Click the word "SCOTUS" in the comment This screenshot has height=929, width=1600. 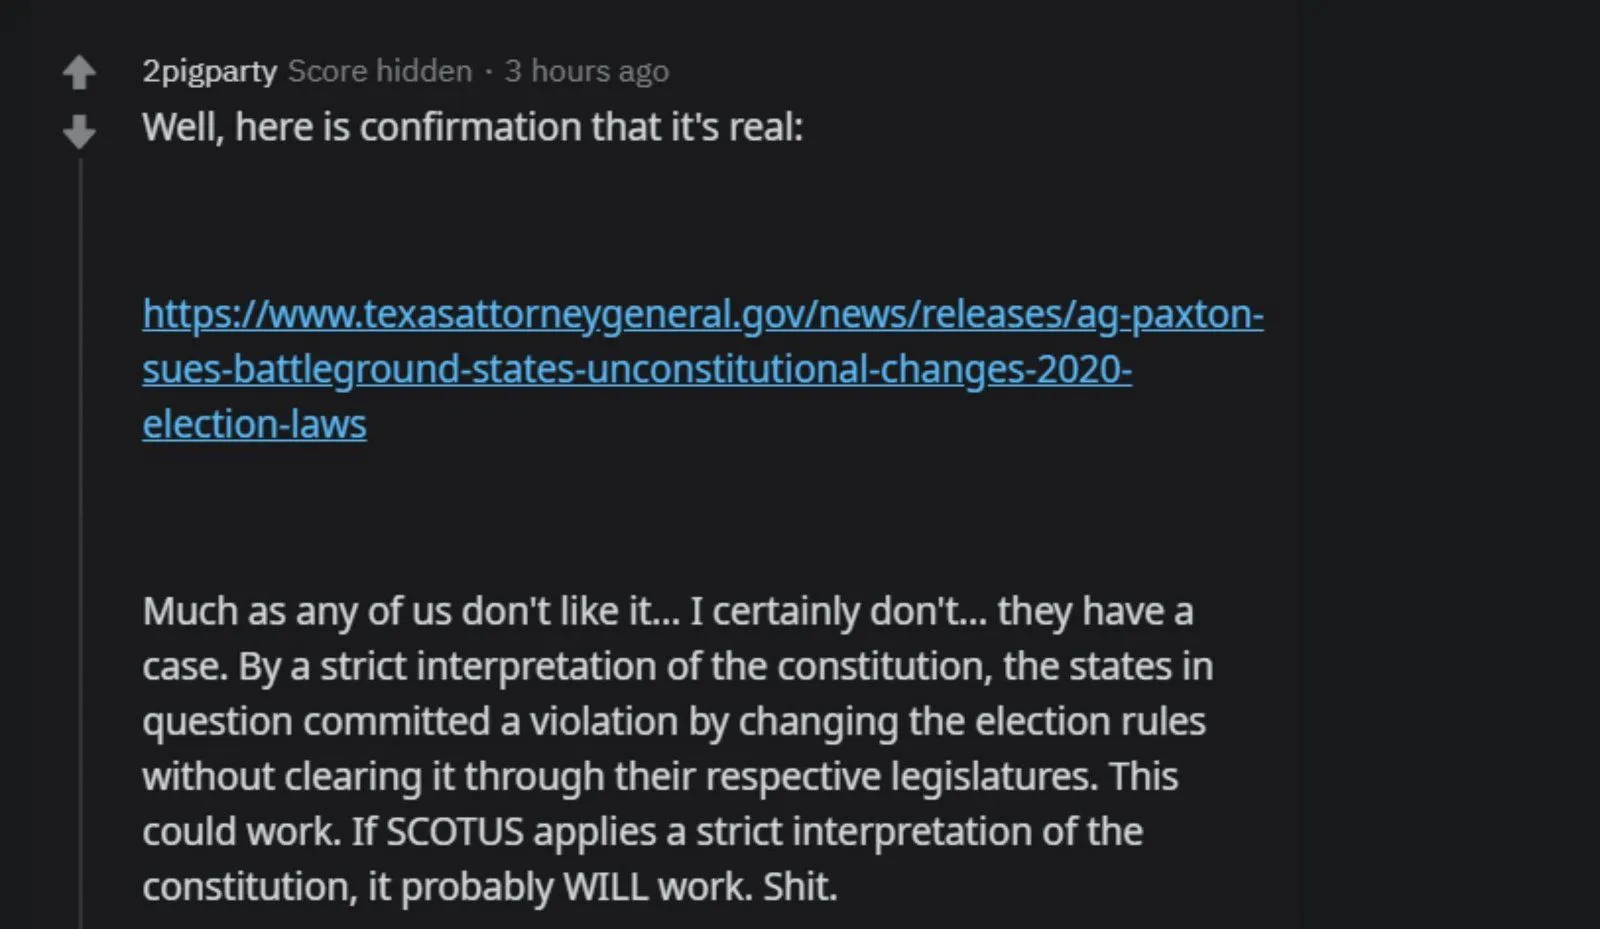point(454,832)
